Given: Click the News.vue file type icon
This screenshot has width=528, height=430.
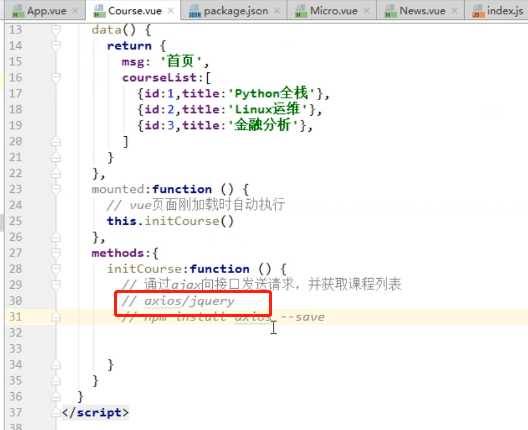Looking at the screenshot, I should (391, 11).
